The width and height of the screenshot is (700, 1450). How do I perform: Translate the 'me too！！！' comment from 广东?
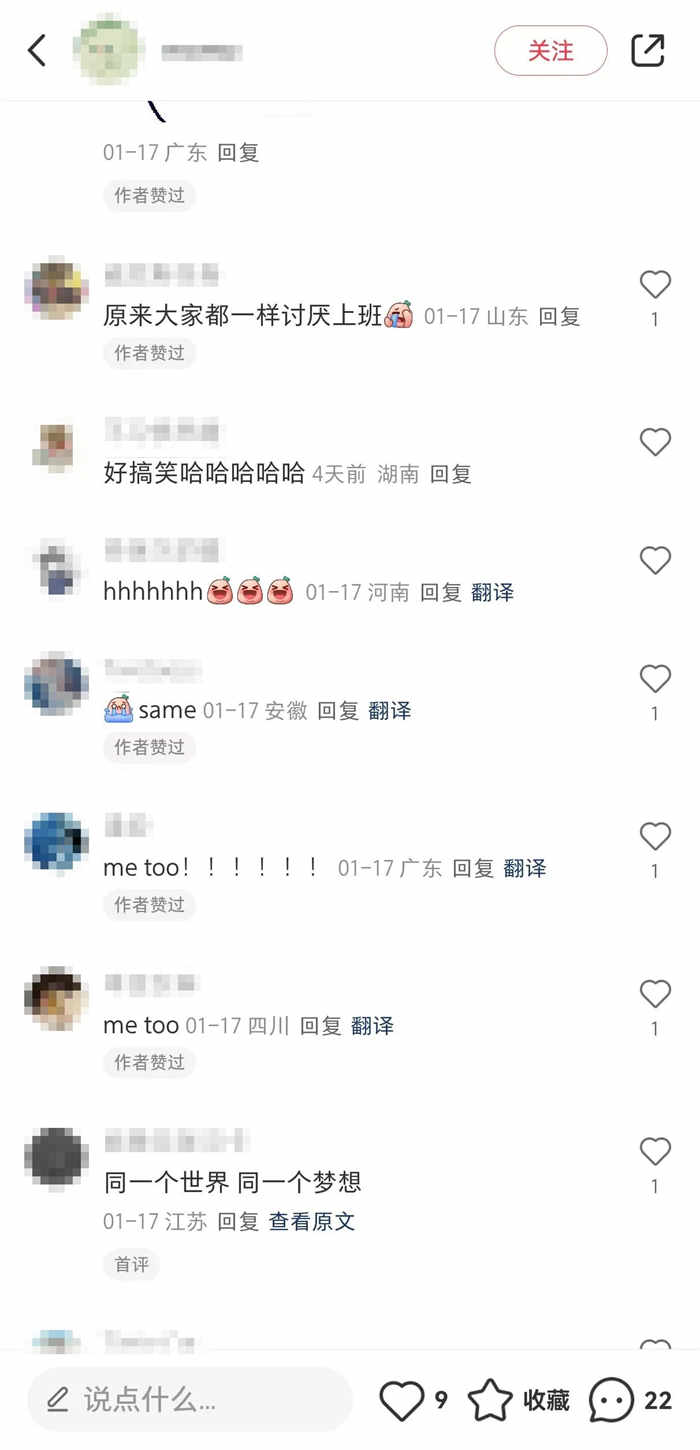coord(525,868)
